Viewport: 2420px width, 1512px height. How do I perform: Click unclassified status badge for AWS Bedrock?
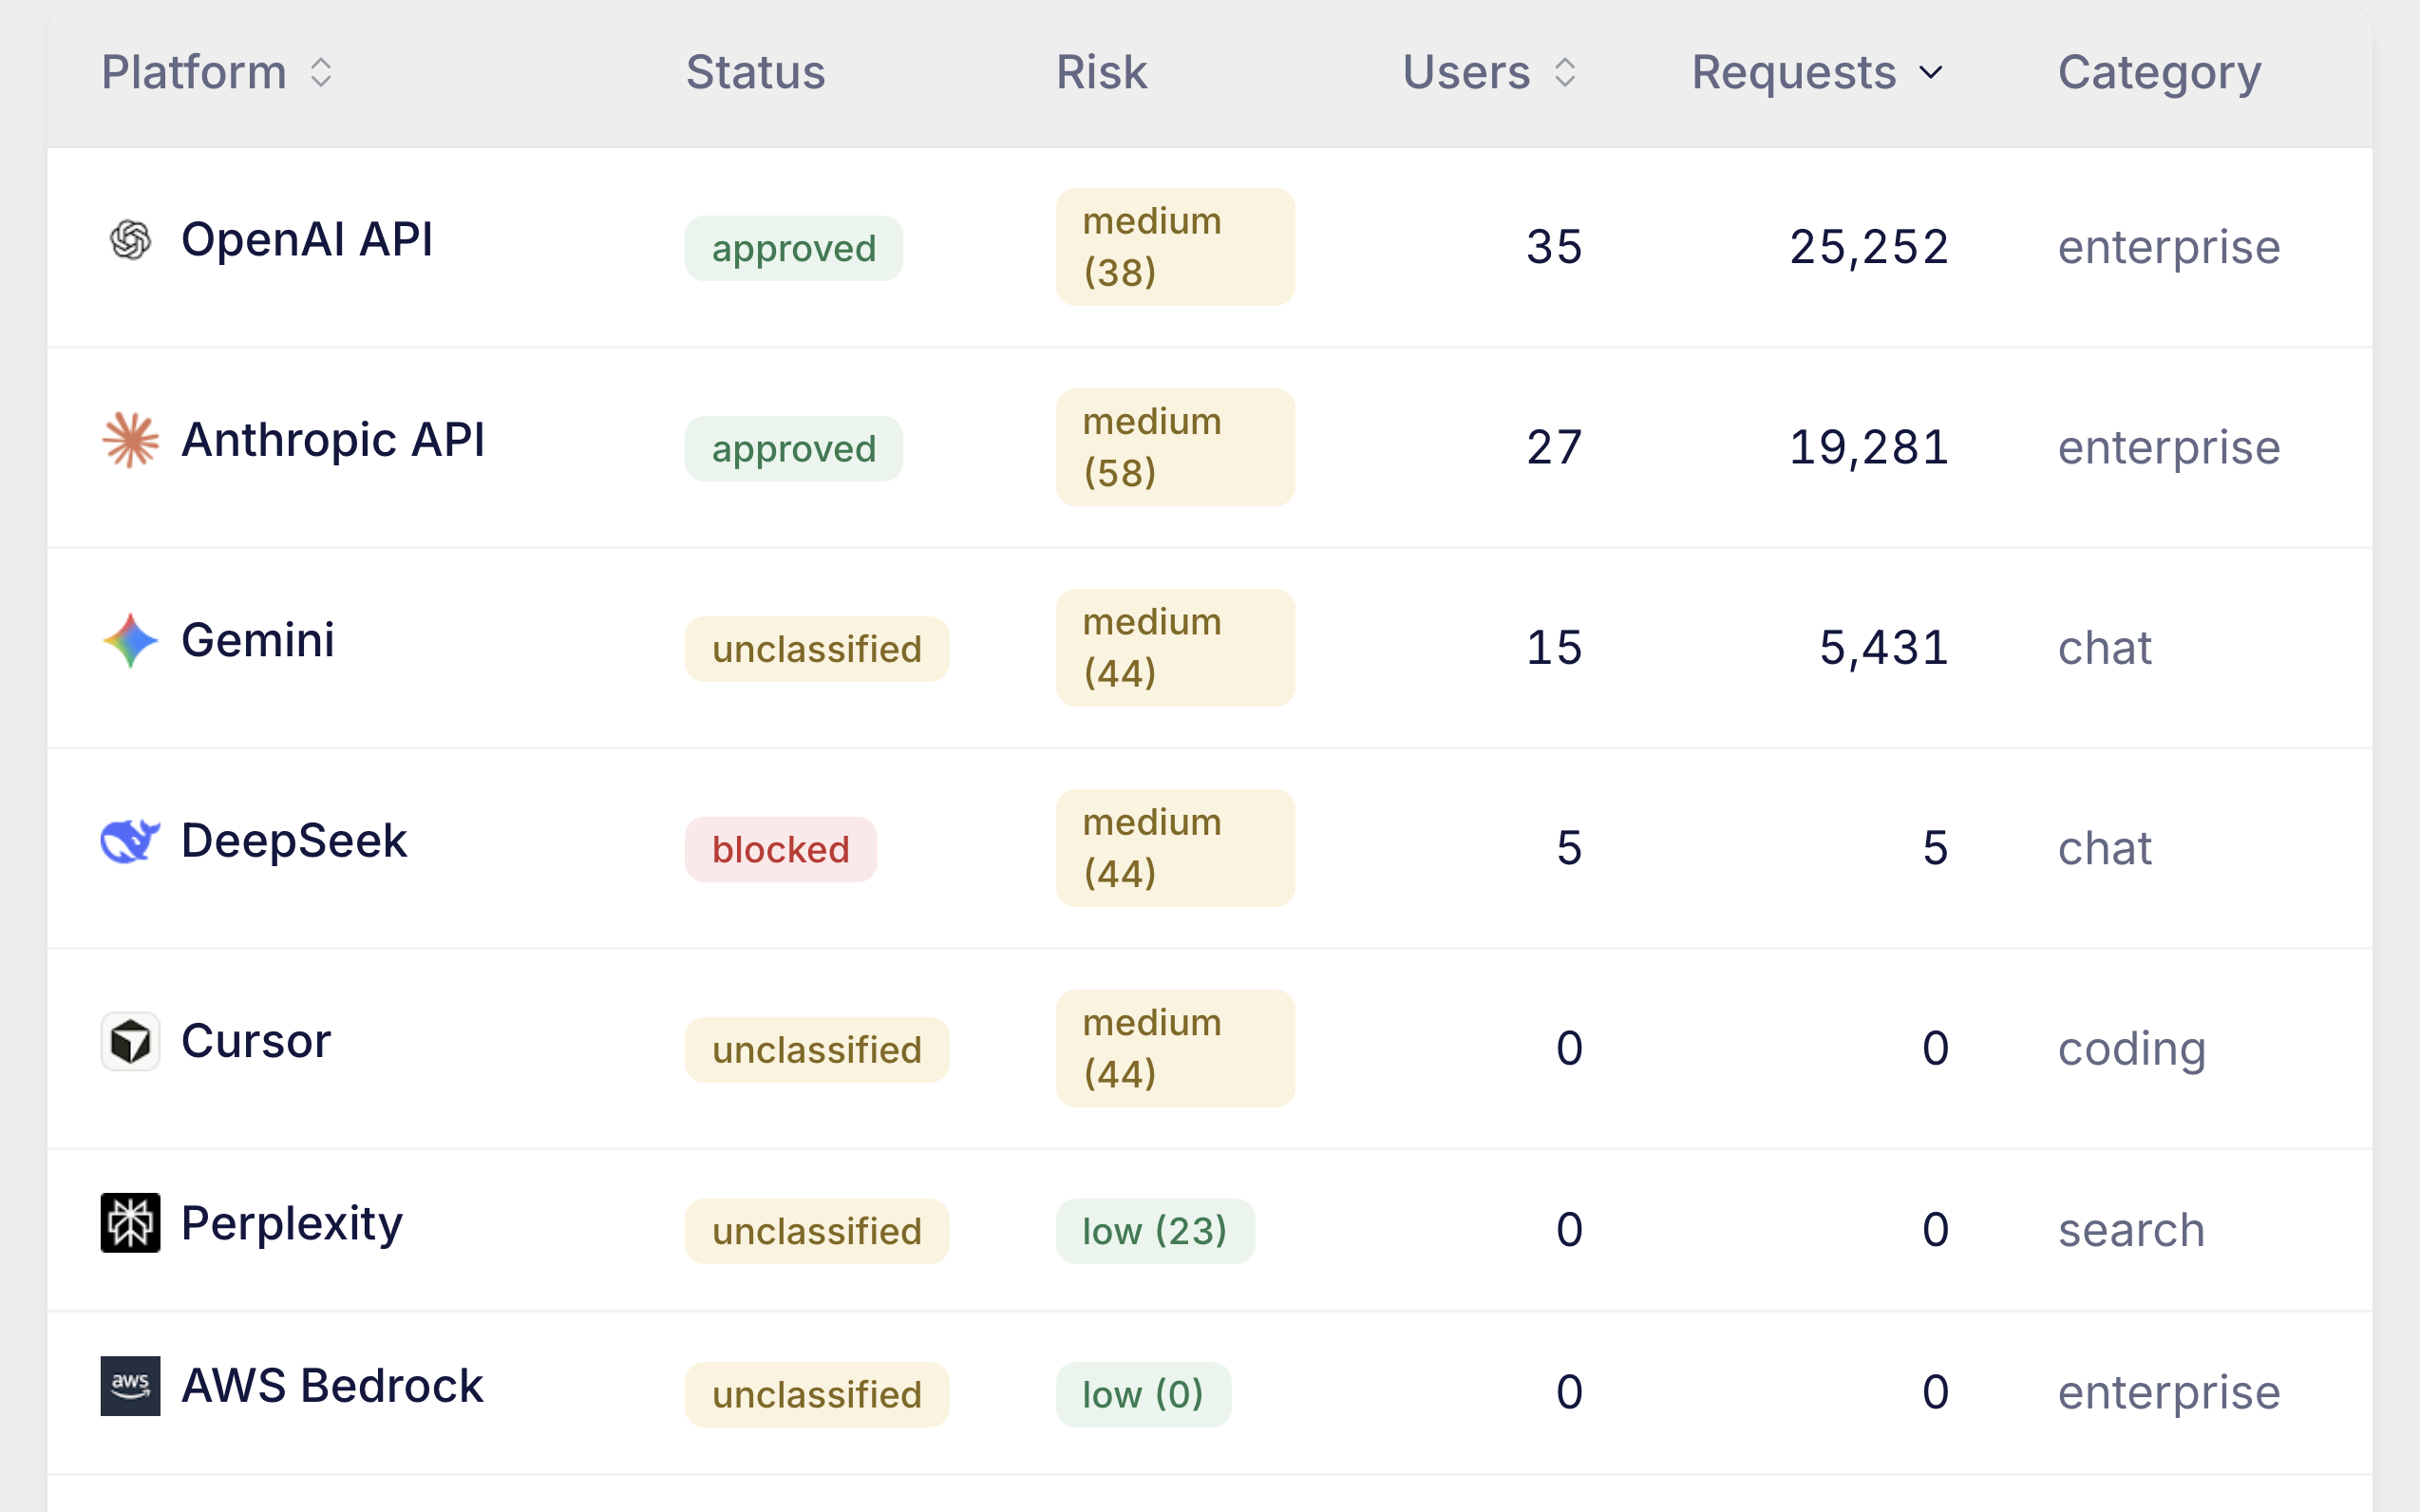817,1394
